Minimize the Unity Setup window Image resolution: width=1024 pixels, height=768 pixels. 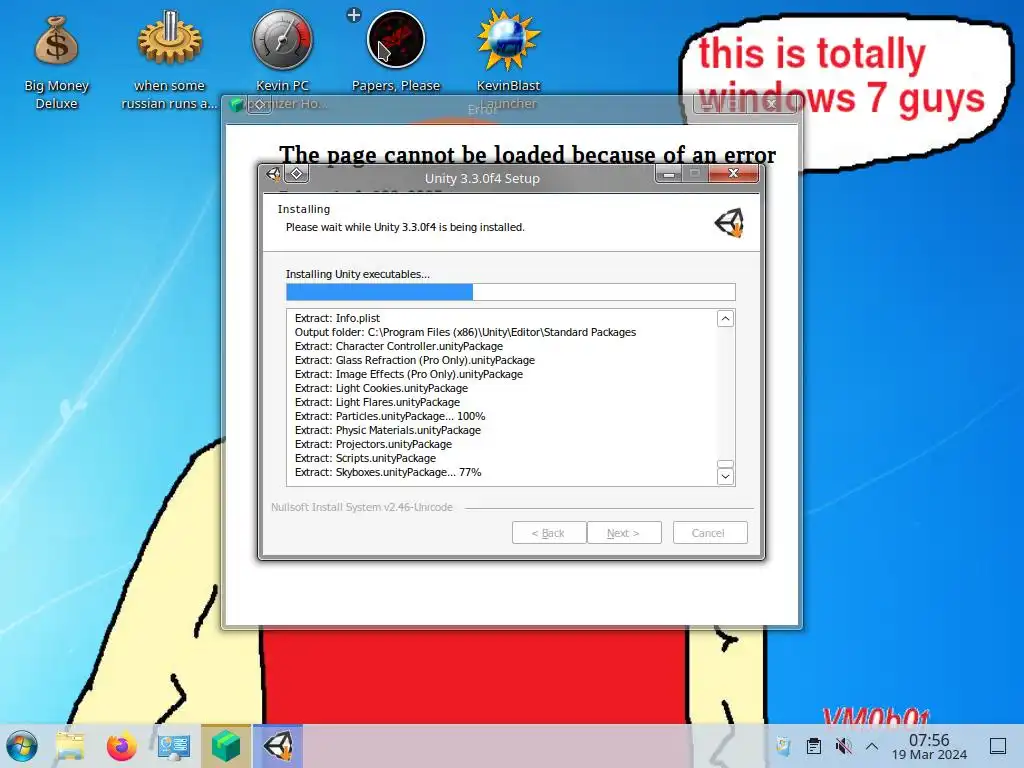coord(668,174)
